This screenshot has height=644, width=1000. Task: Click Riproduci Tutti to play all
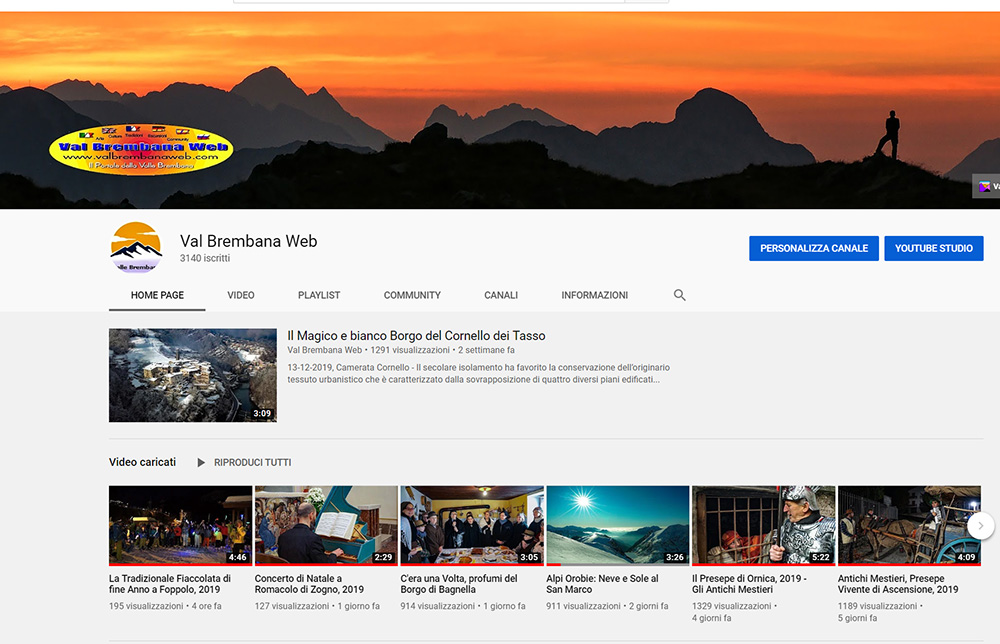point(253,462)
